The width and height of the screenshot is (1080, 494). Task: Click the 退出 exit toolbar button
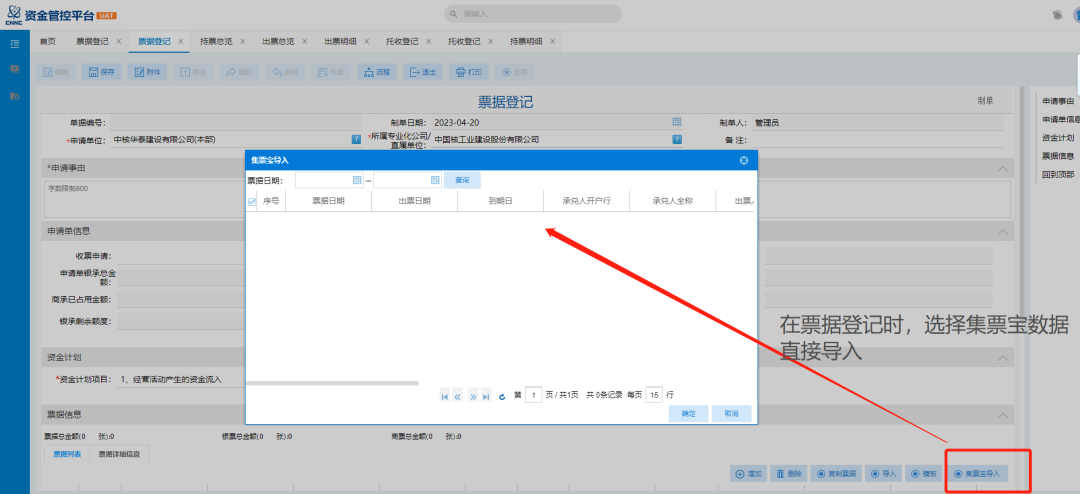click(422, 72)
